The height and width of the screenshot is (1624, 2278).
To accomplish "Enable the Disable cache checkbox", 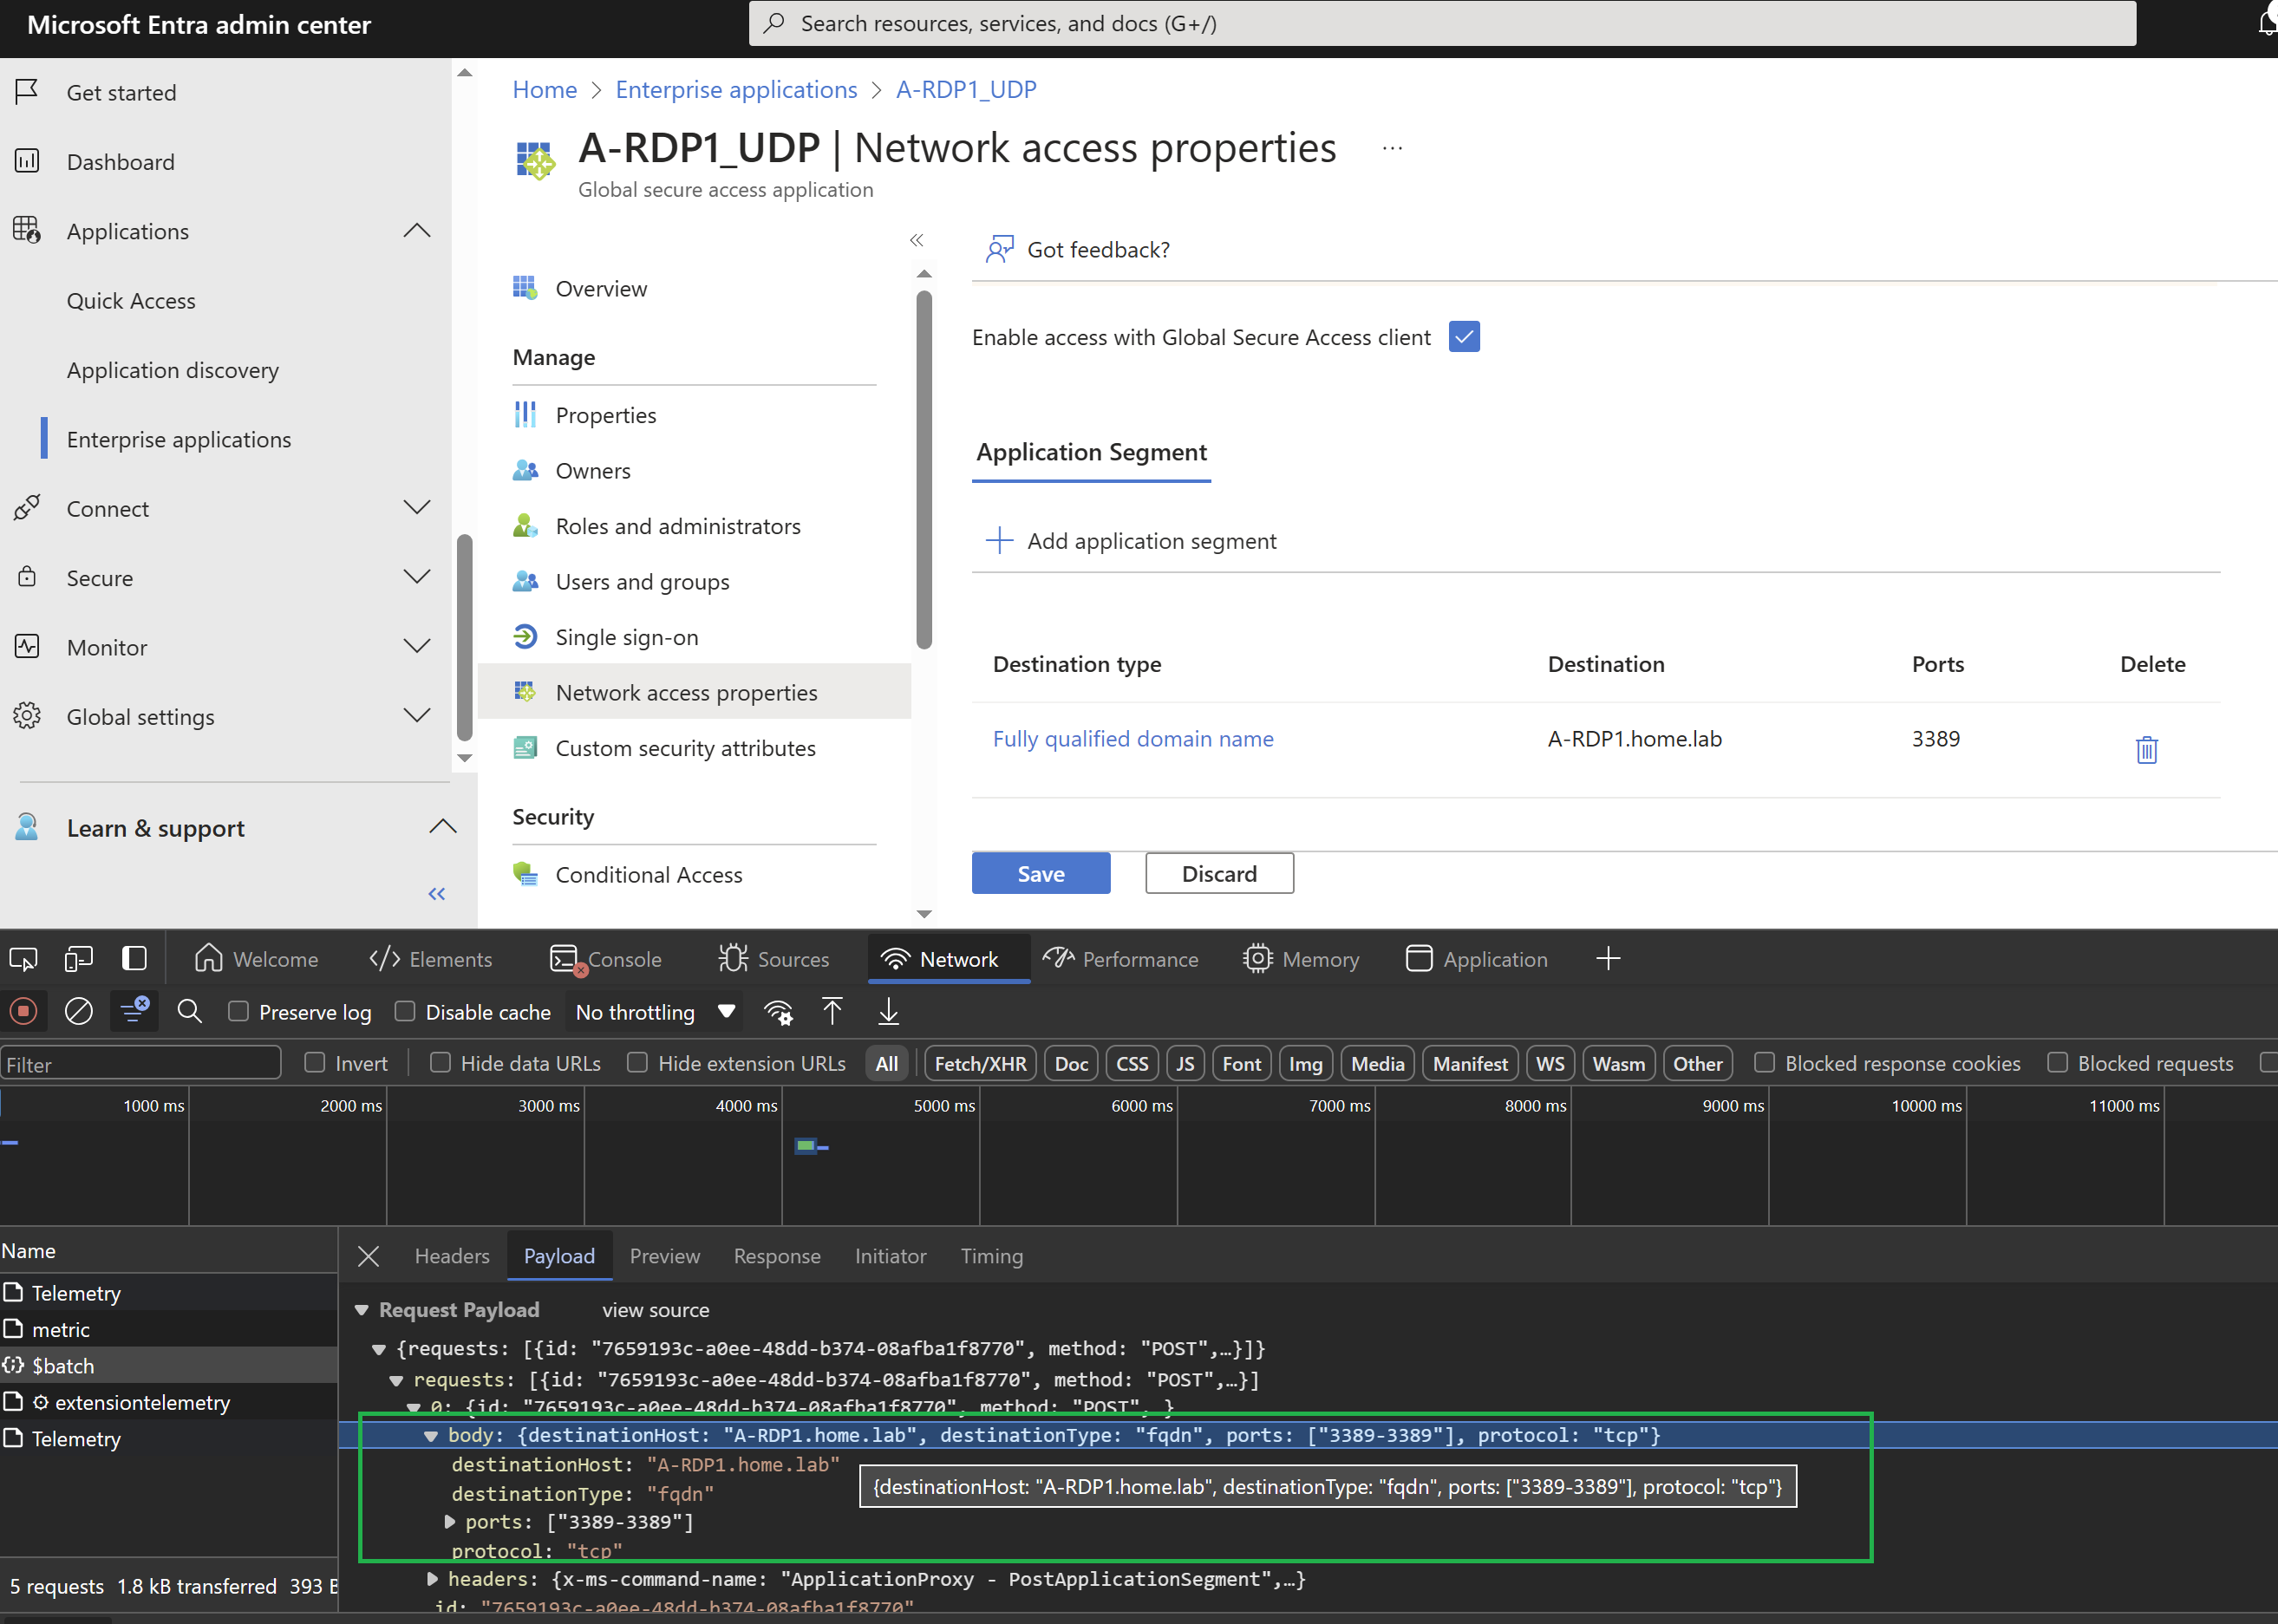I will (405, 1011).
